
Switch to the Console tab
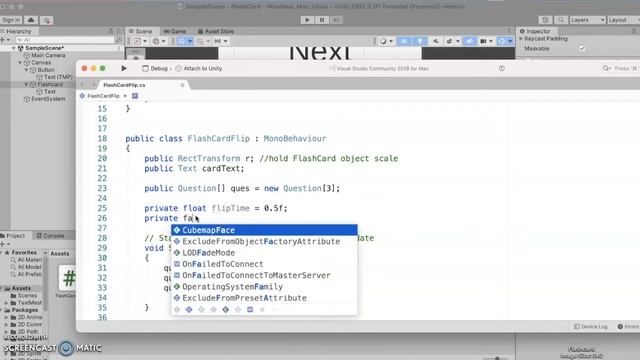[50, 236]
